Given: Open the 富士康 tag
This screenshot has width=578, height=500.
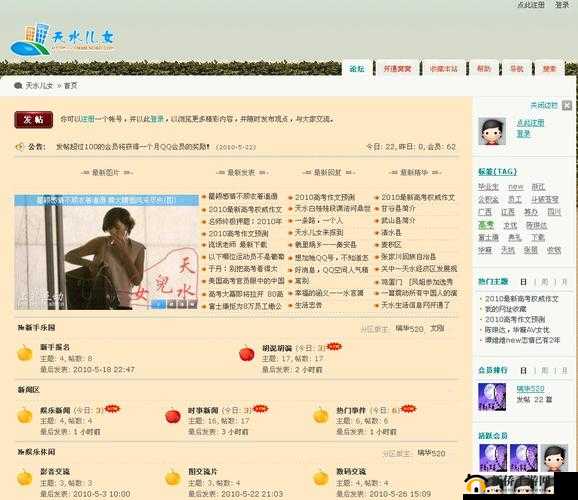Looking at the screenshot, I should click(488, 237).
